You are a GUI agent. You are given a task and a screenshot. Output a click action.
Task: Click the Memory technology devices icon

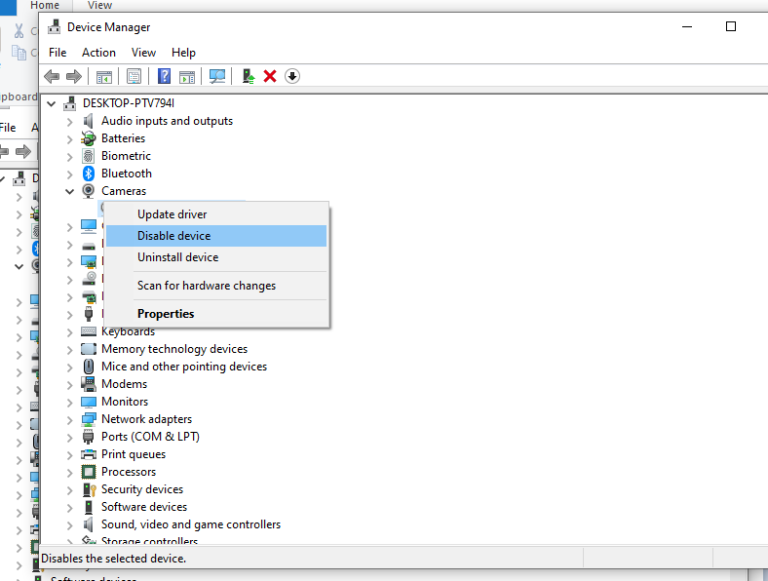click(x=89, y=349)
